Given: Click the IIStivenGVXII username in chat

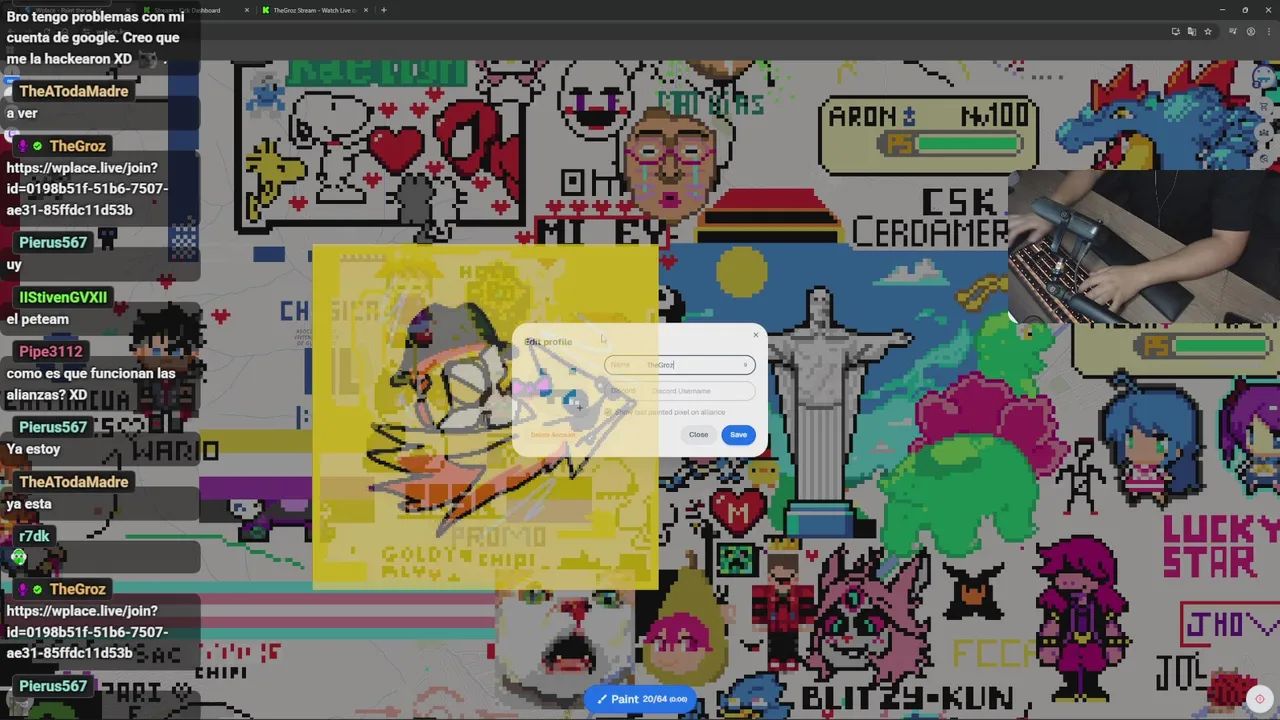Looking at the screenshot, I should [x=63, y=297].
